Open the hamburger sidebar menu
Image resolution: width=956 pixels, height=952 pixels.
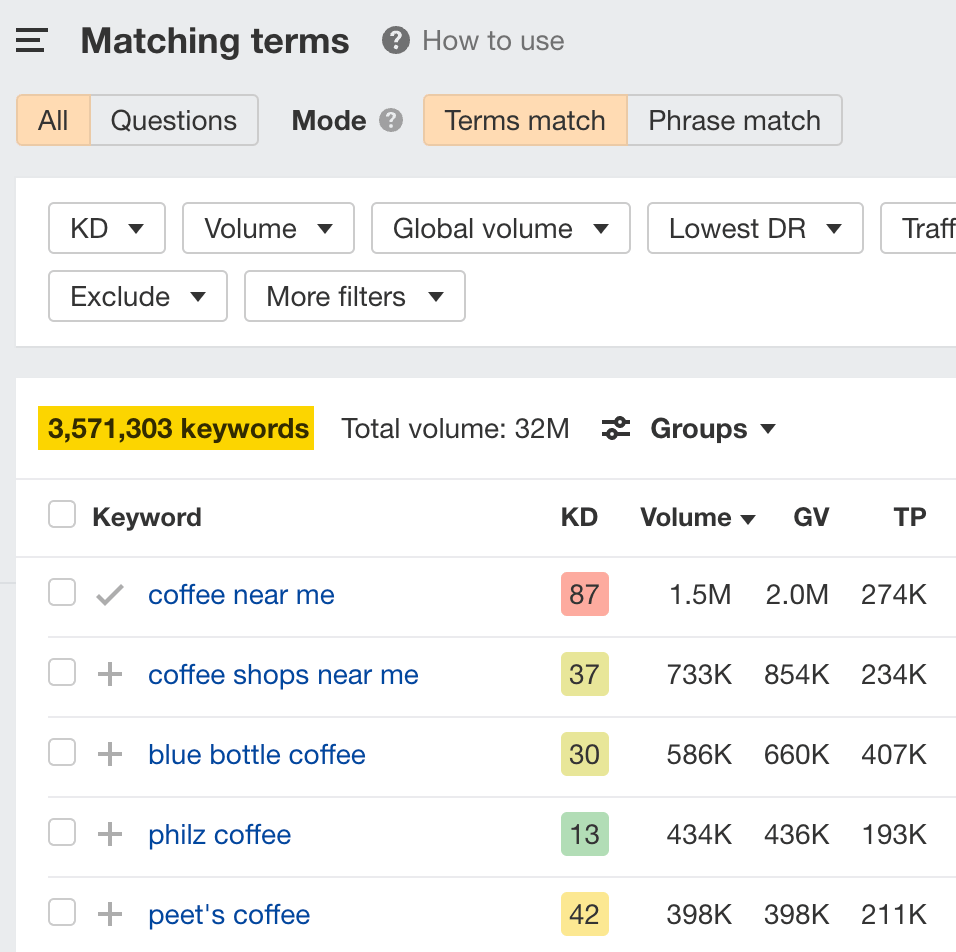pos(32,41)
